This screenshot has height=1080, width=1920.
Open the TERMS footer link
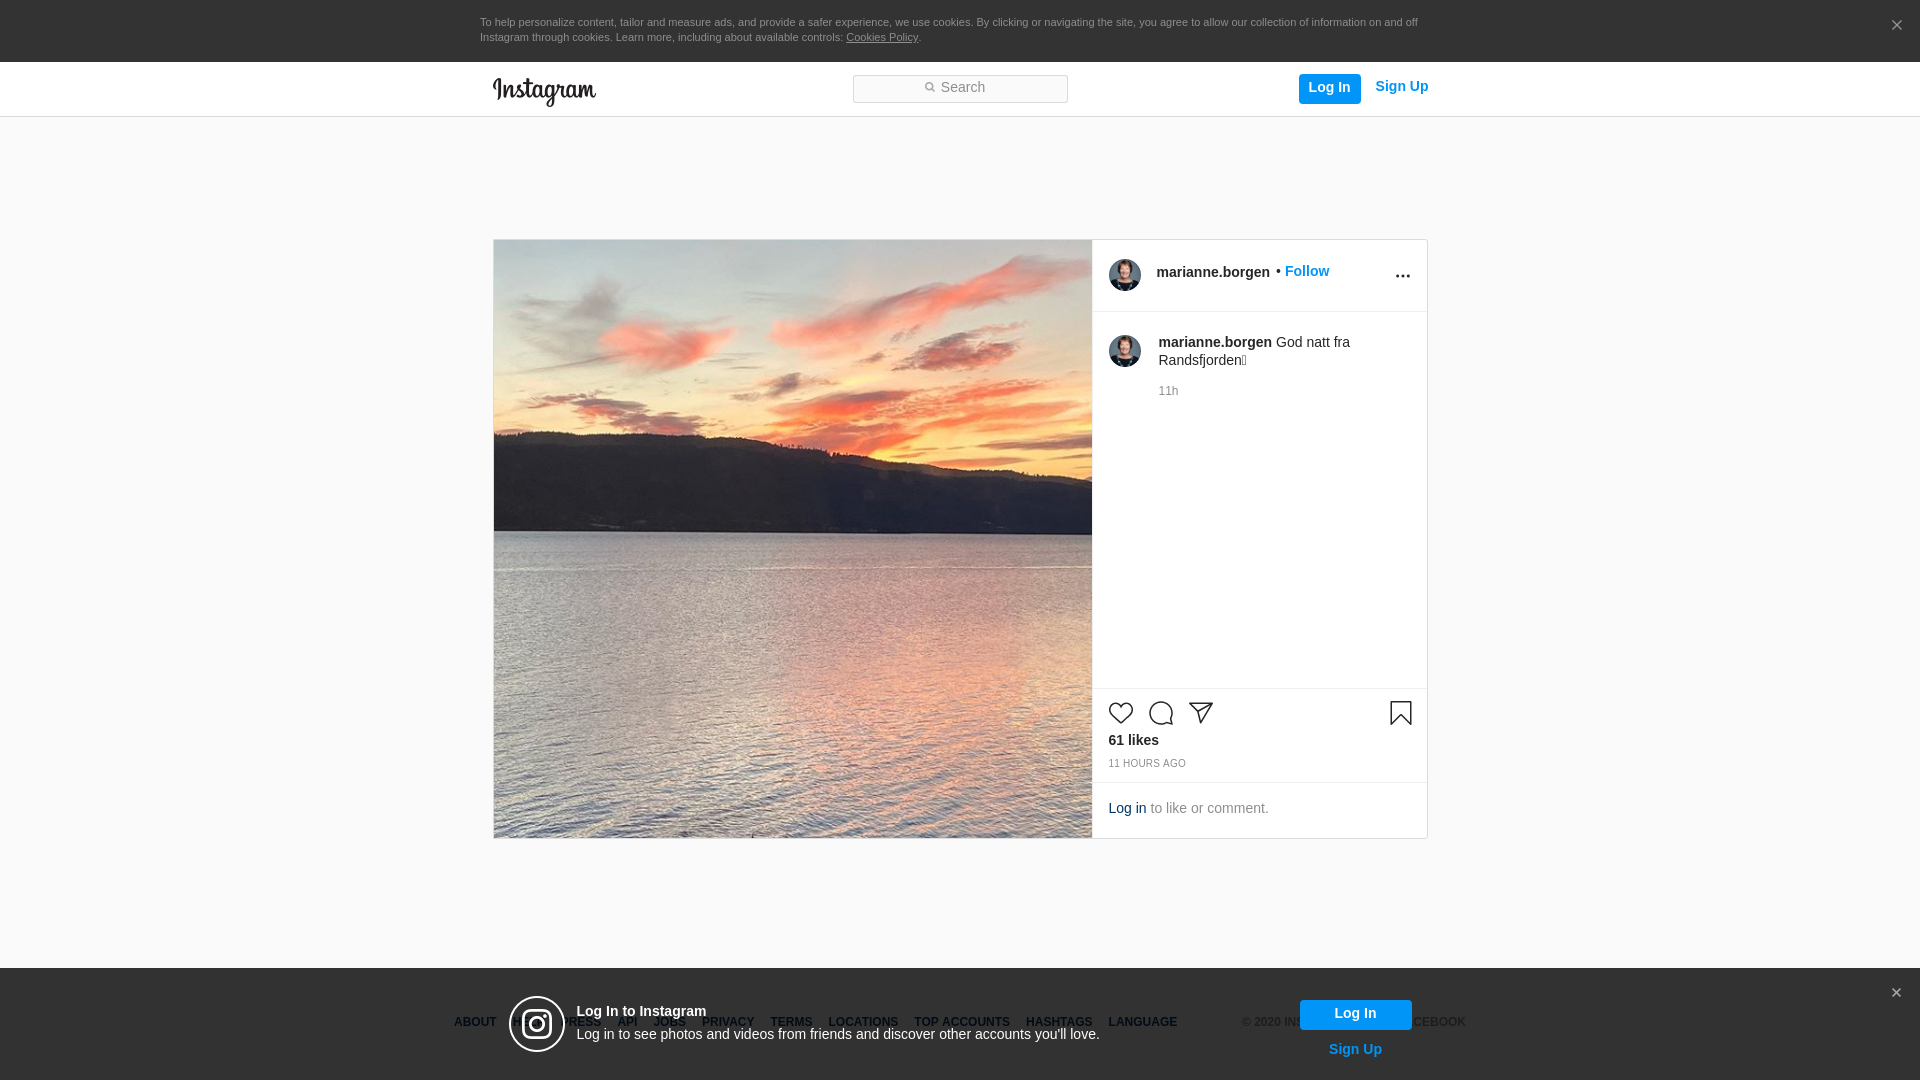click(790, 1022)
